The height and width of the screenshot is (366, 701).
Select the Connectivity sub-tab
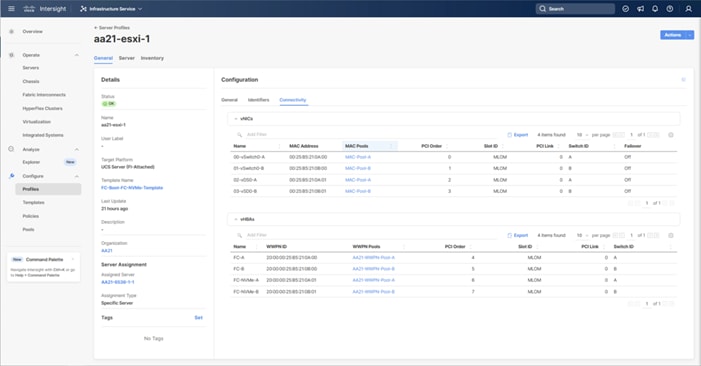coord(293,100)
